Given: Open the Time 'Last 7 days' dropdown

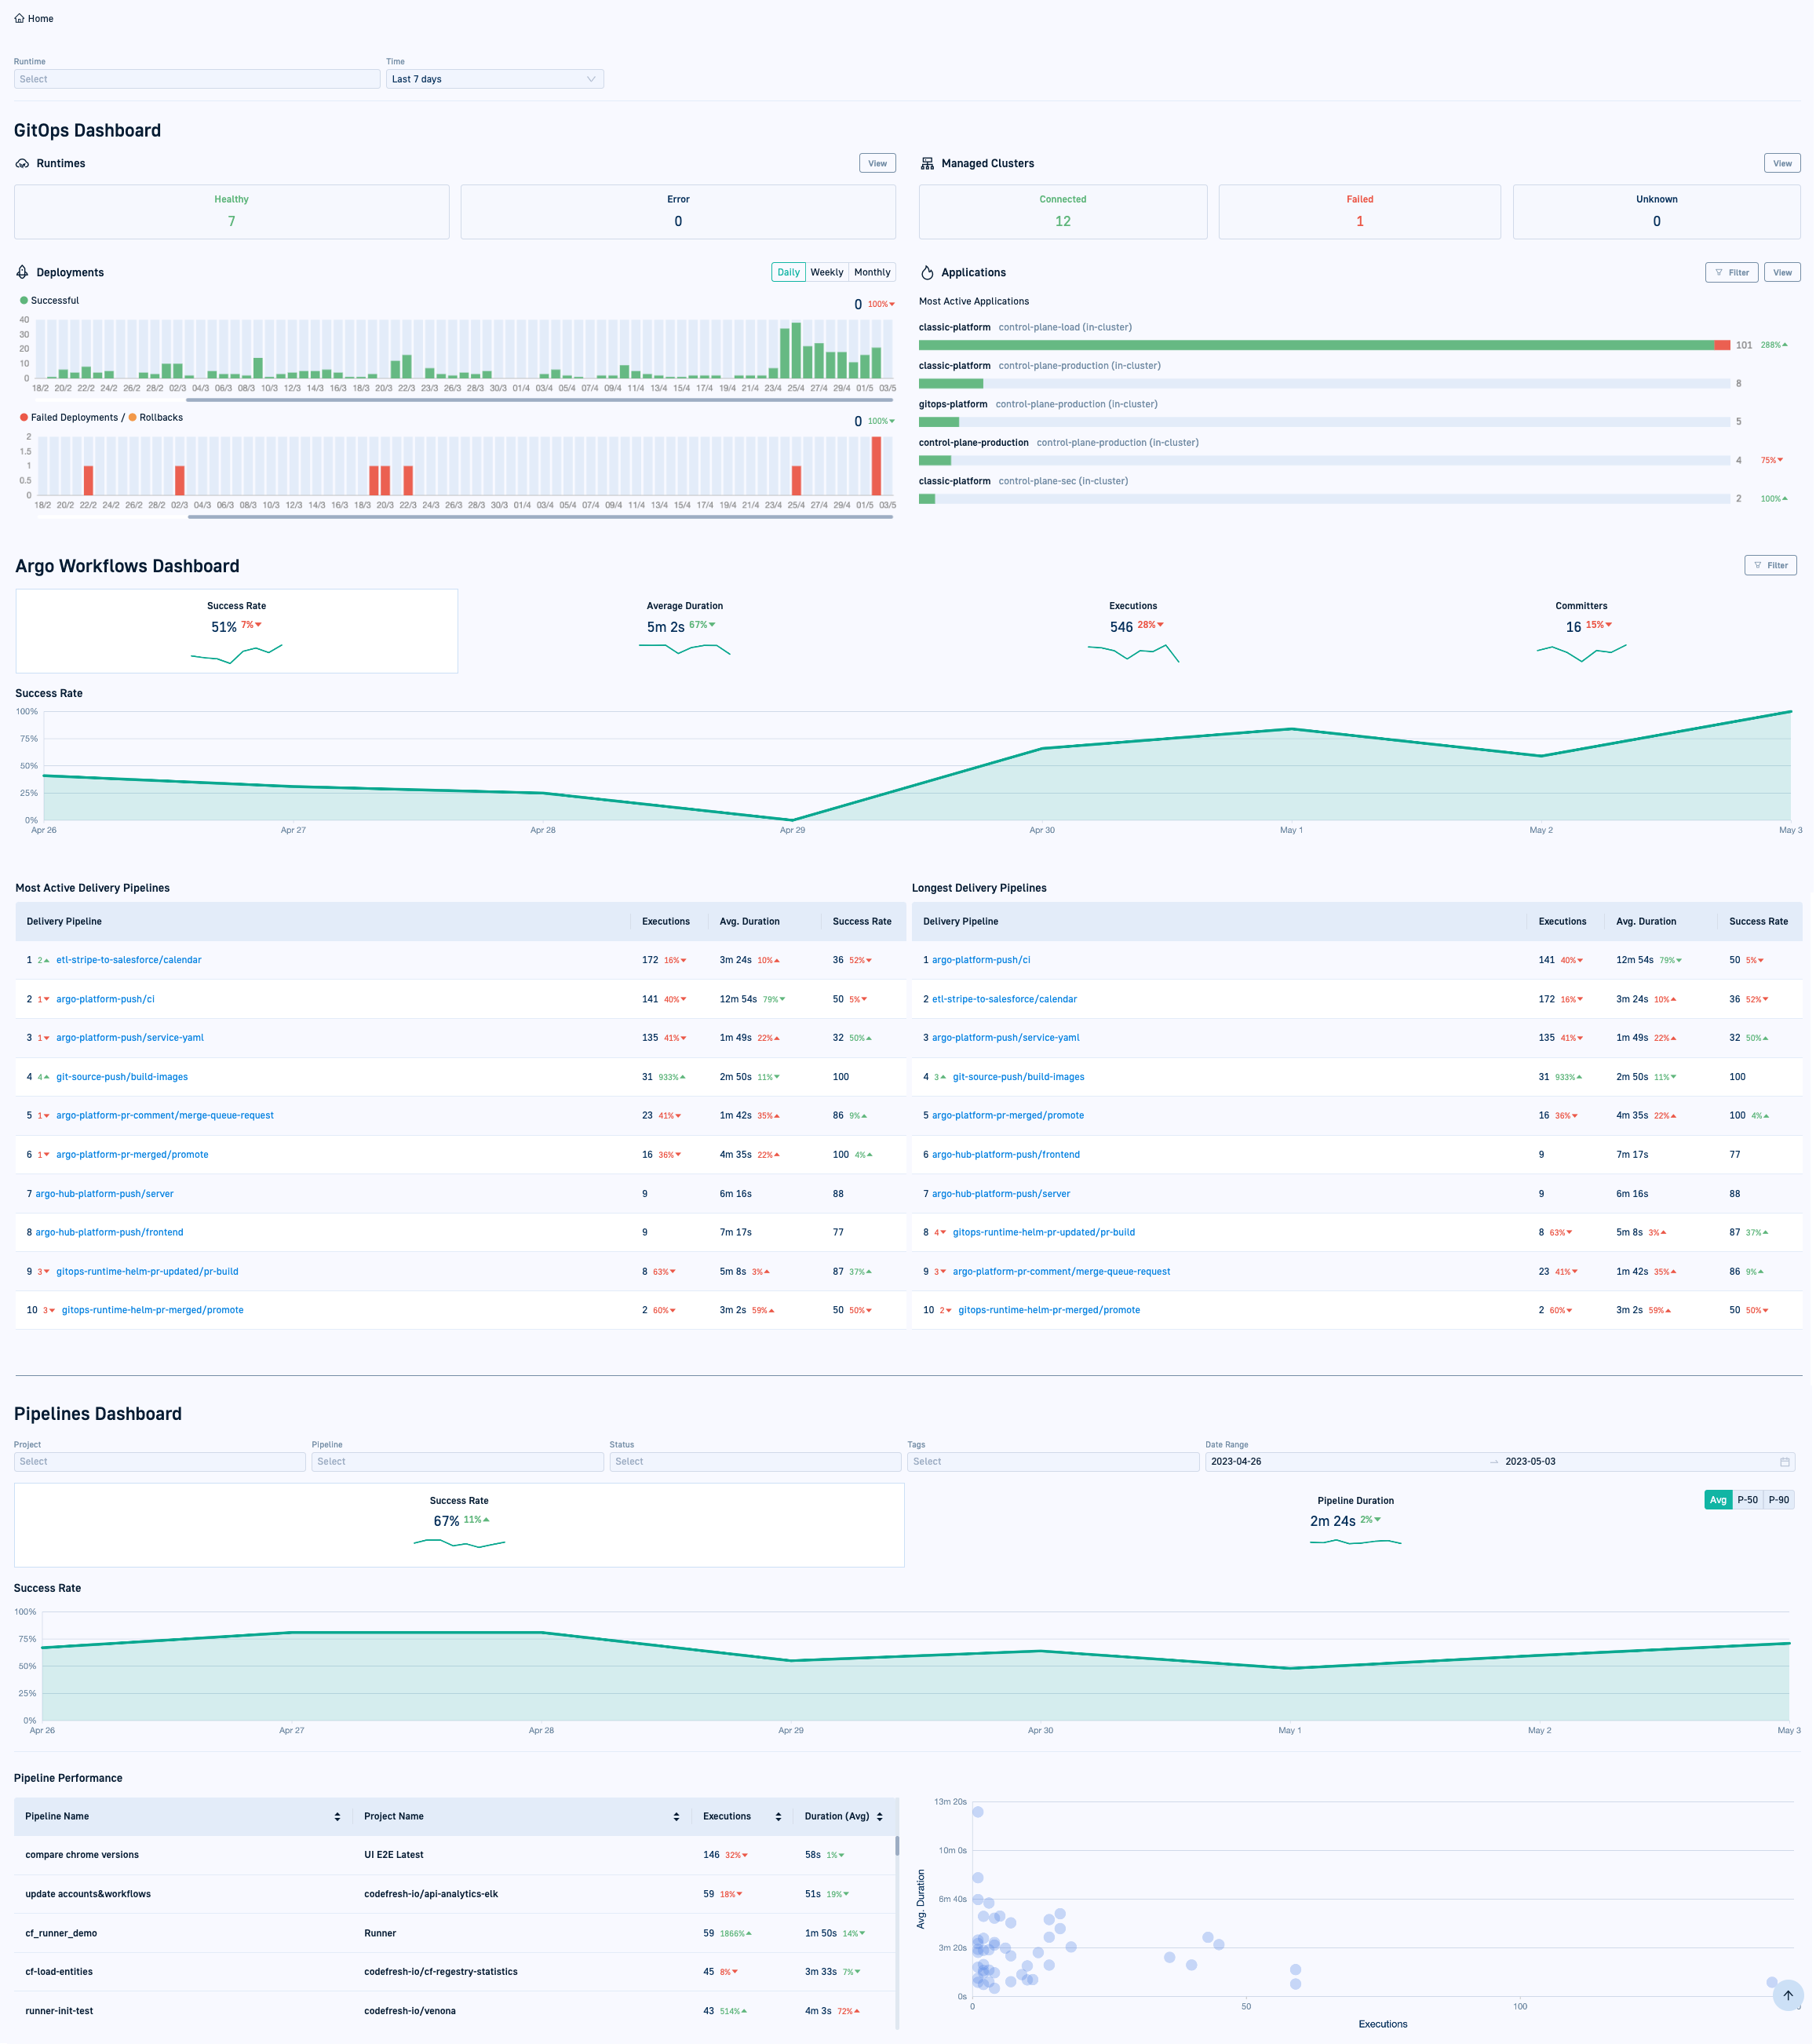Looking at the screenshot, I should [x=494, y=79].
